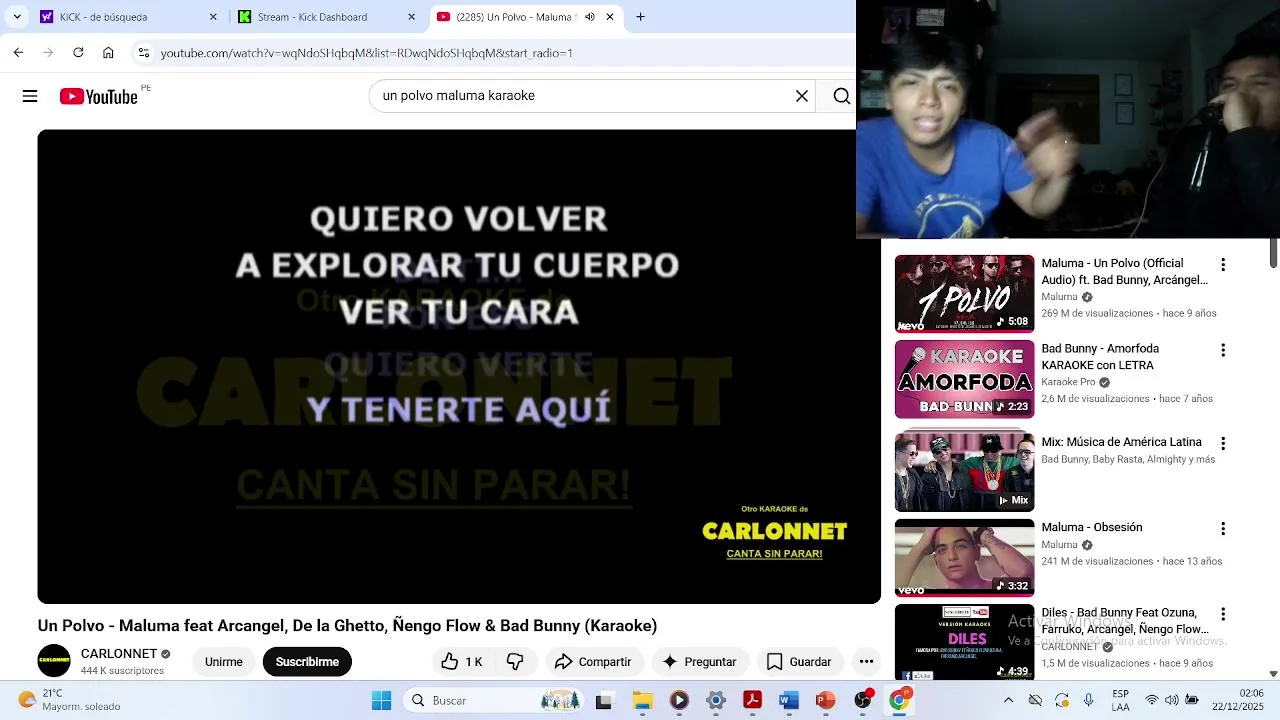The image size is (1280, 720).
Task: Close the Stream - Kick Dashboard tab
Action: 411,17
